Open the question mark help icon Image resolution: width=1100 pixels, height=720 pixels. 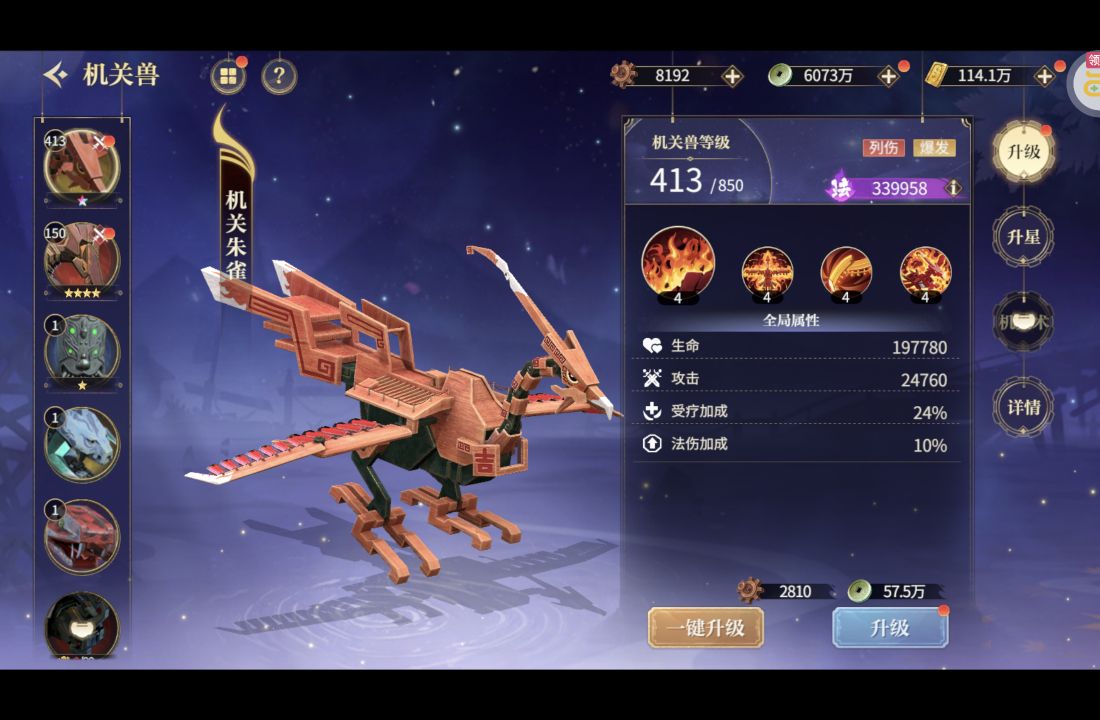tap(279, 76)
